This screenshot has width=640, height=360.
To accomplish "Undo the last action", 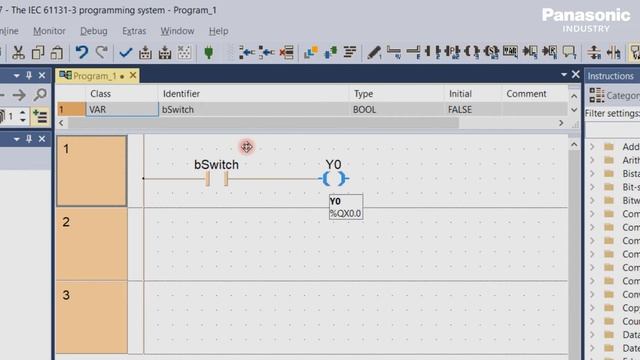I will point(82,53).
